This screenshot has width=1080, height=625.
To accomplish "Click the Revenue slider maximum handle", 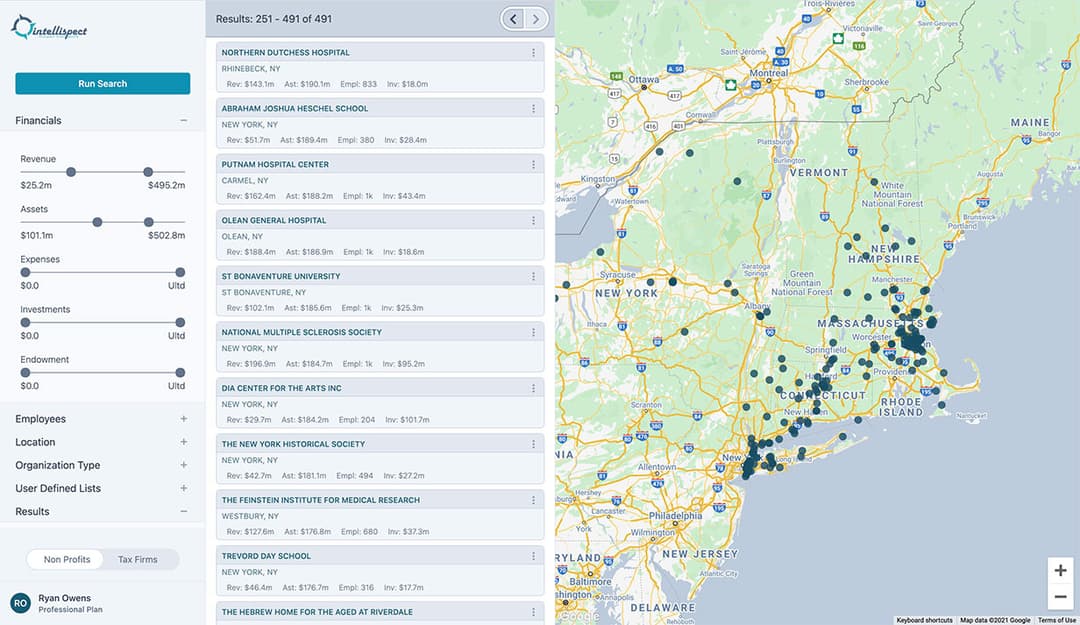I will [148, 172].
